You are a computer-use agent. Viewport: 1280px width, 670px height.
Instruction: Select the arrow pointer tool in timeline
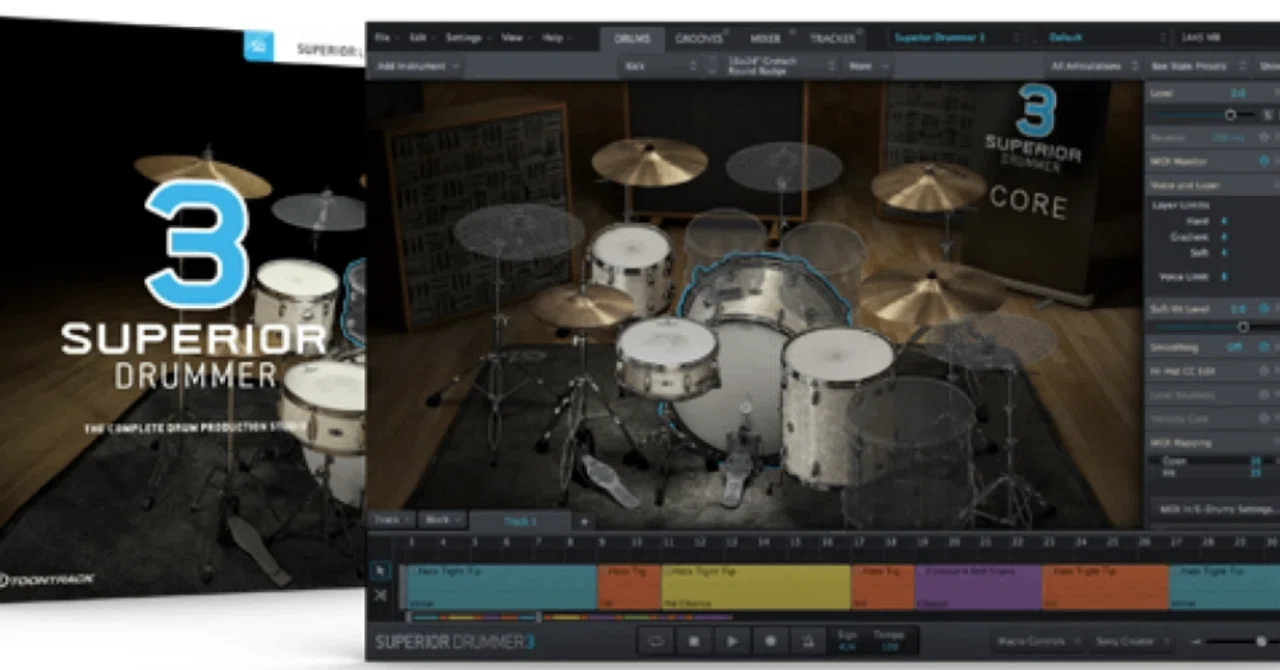click(380, 571)
